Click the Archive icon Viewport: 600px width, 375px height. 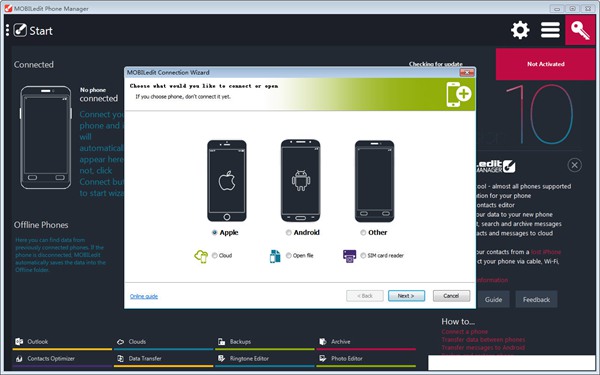point(323,341)
